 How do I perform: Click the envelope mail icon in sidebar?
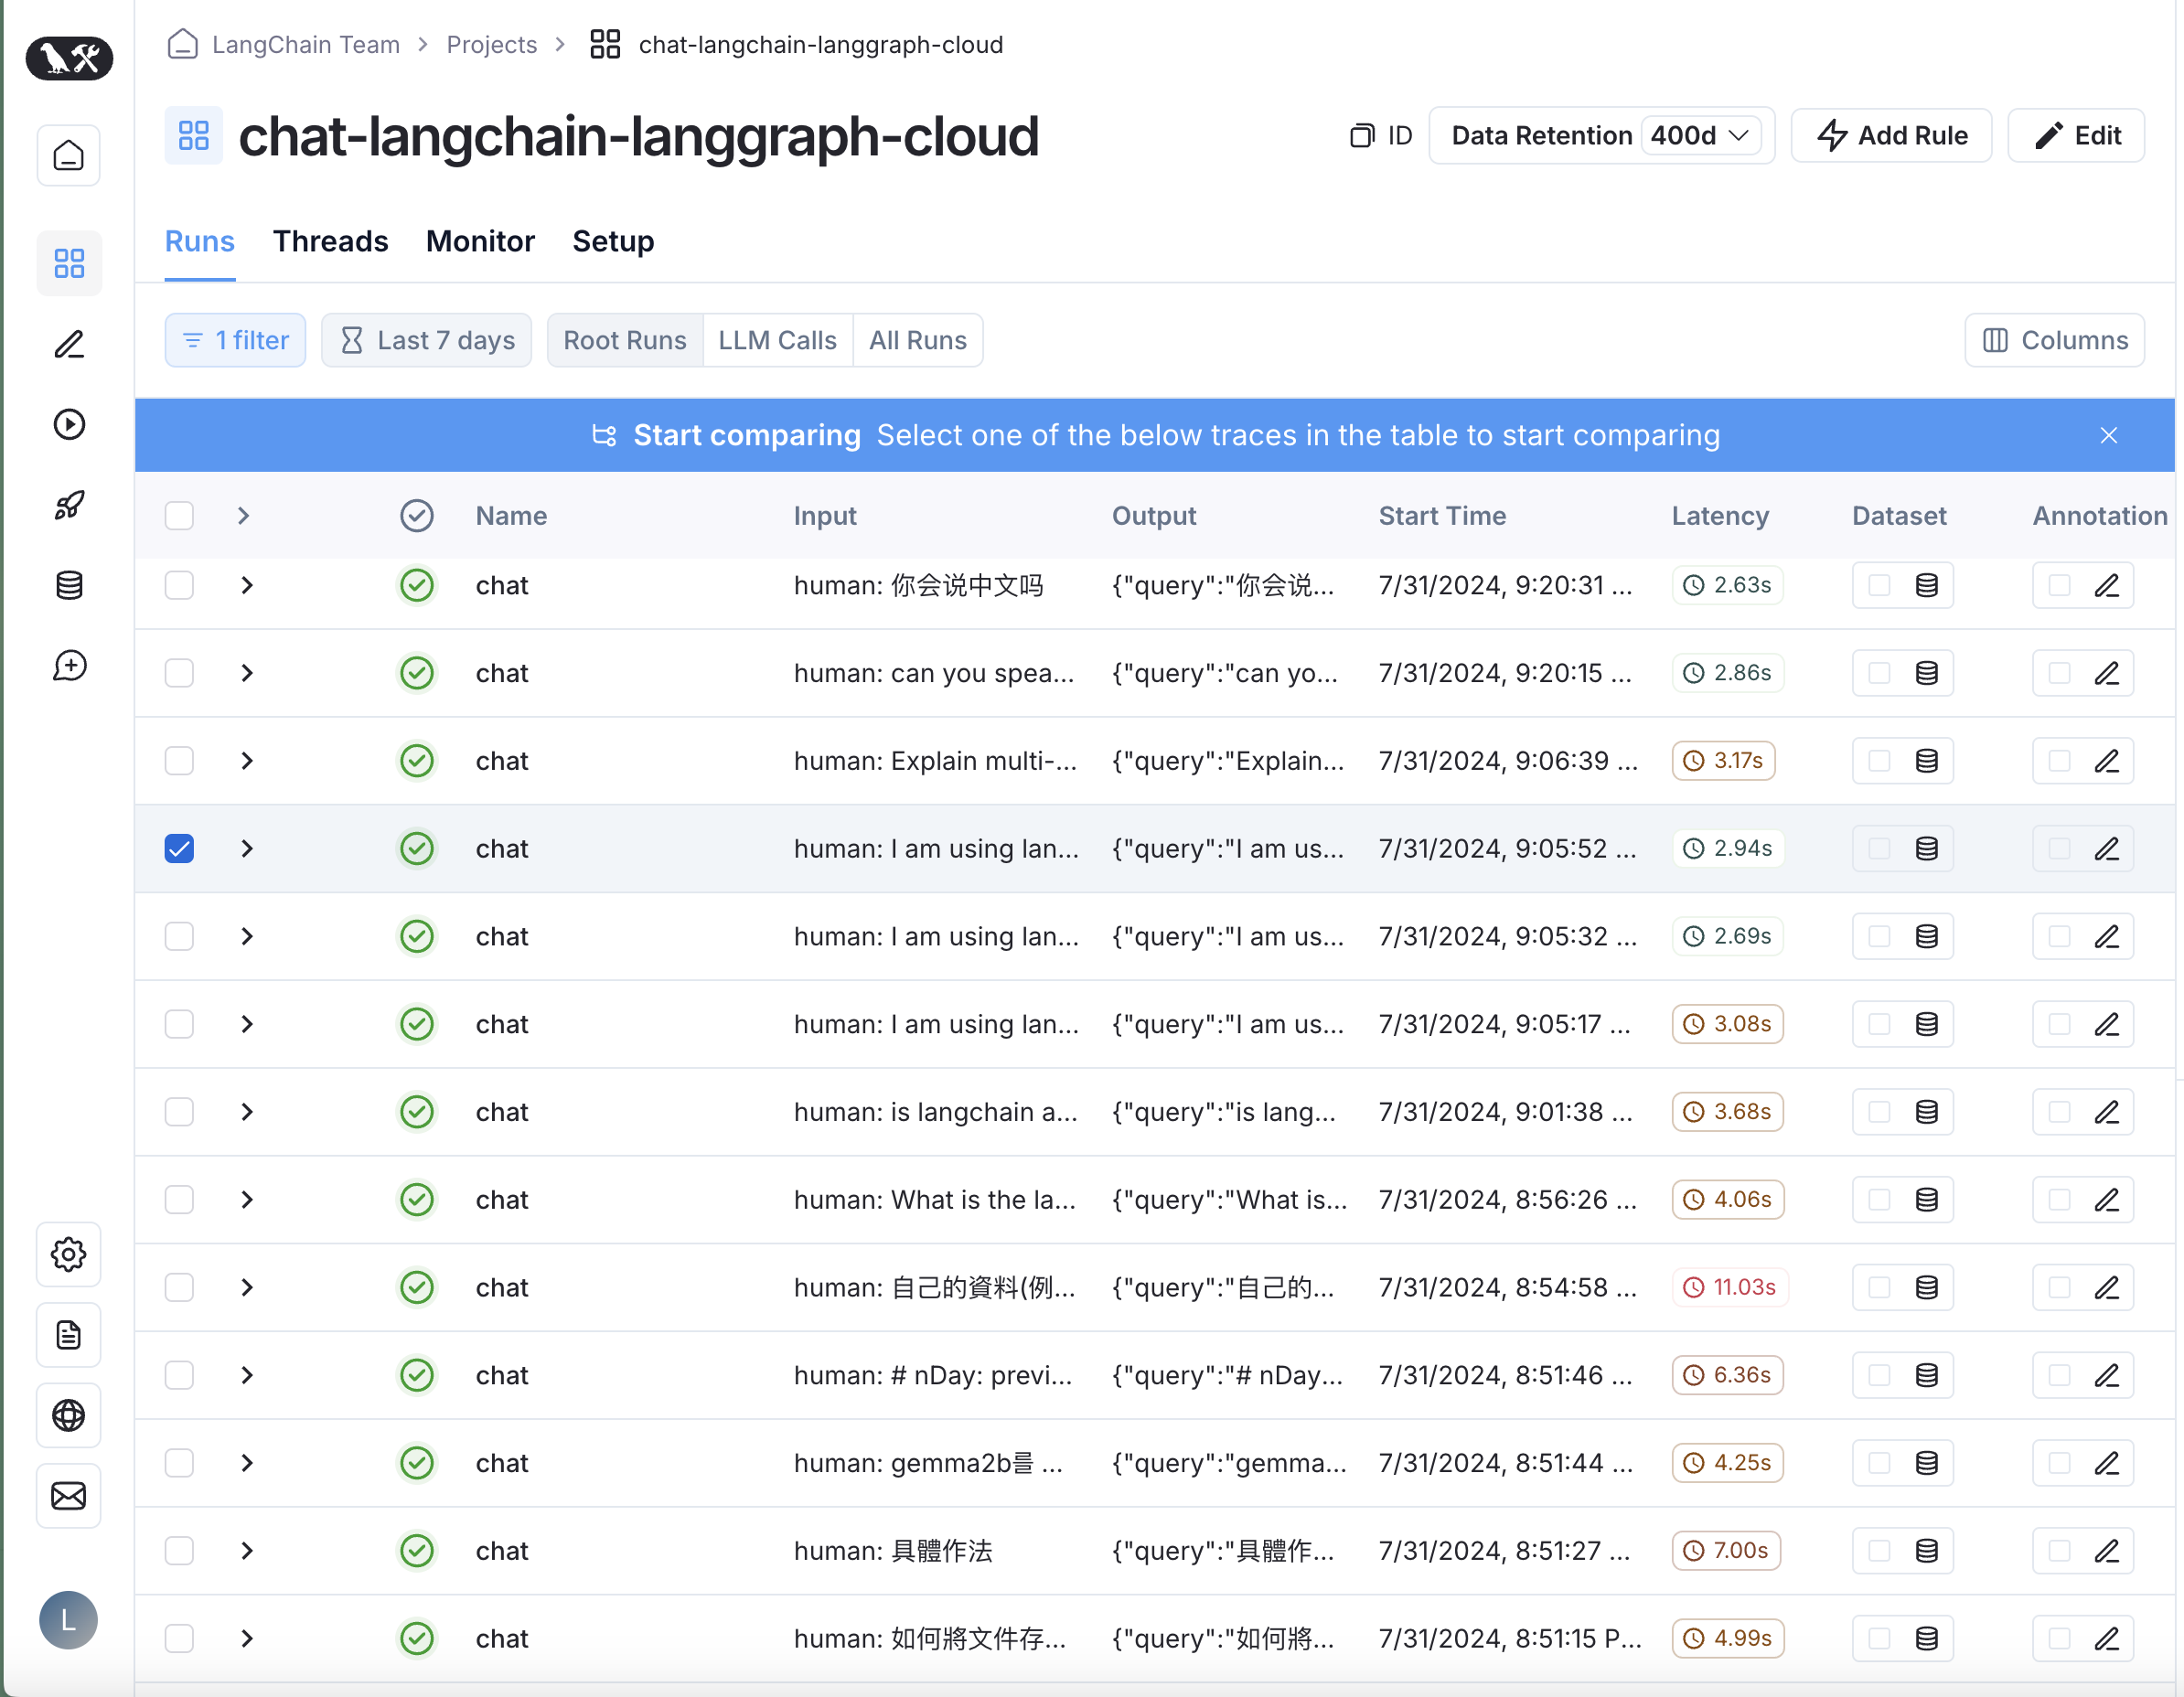coord(69,1496)
